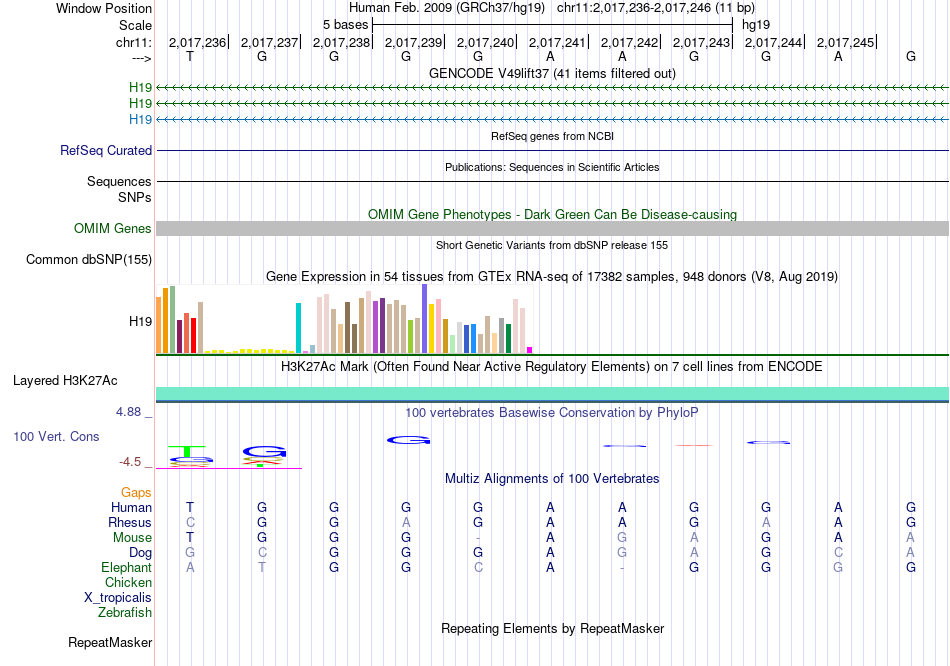The width and height of the screenshot is (950, 666).
Task: Click the Scale track label
Action: tap(135, 25)
